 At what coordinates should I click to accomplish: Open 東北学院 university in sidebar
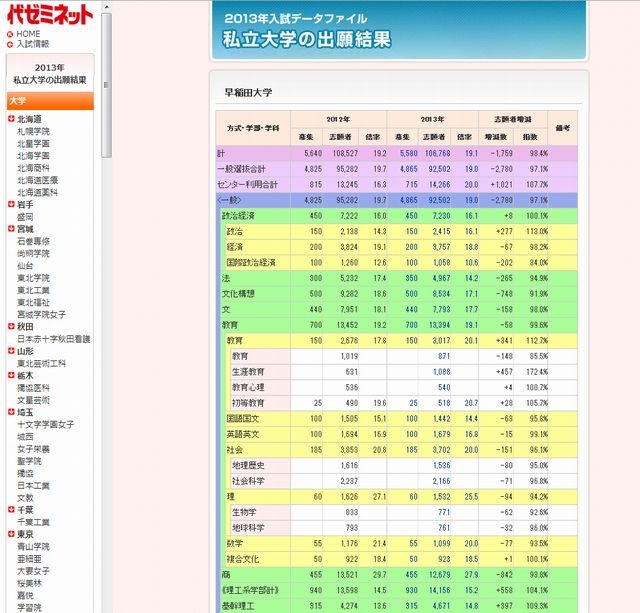click(x=33, y=278)
